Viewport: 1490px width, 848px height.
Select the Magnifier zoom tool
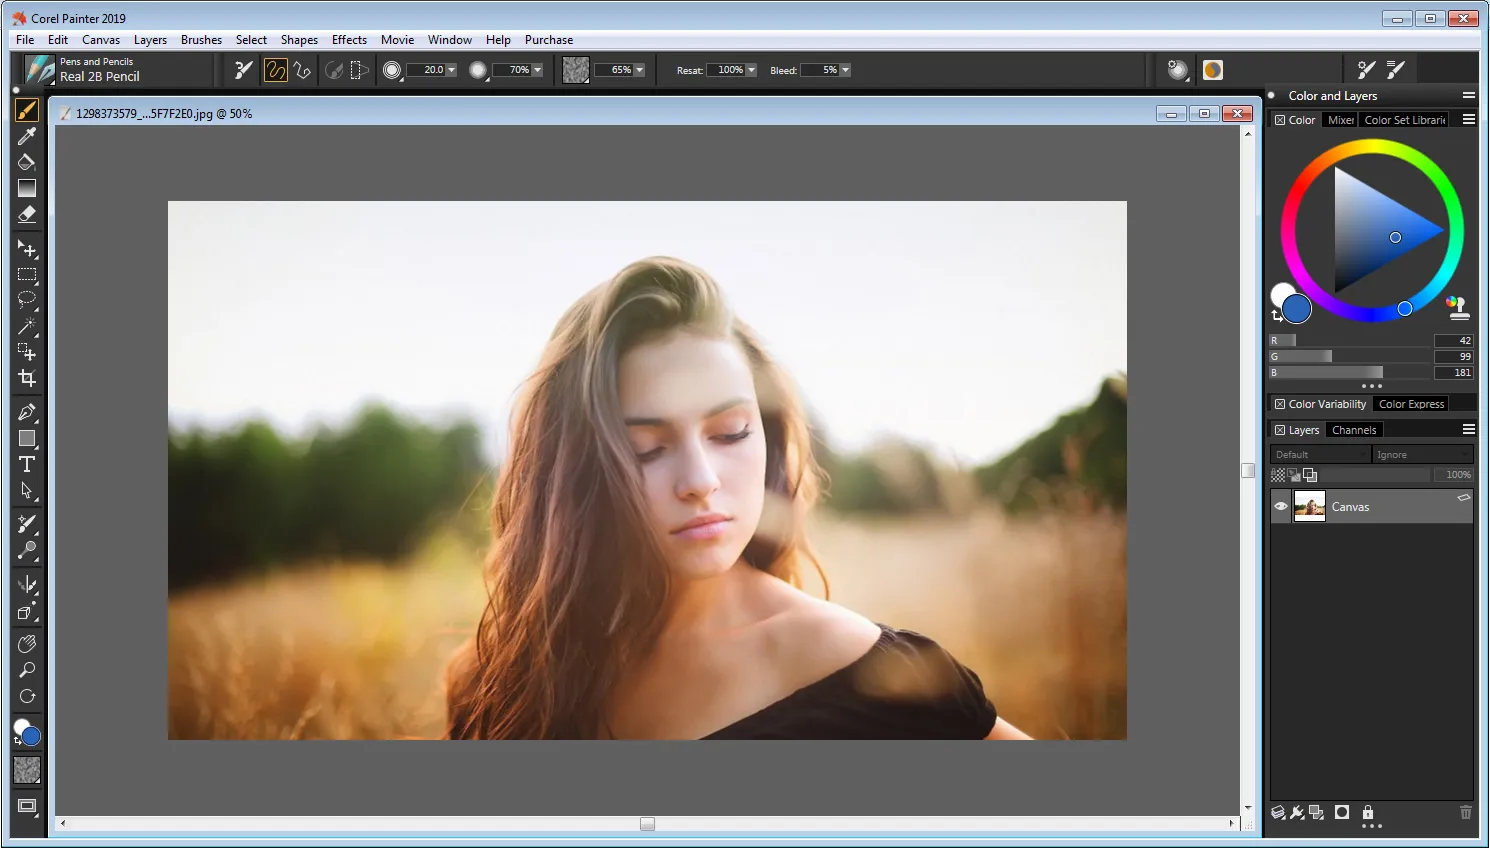coord(27,670)
